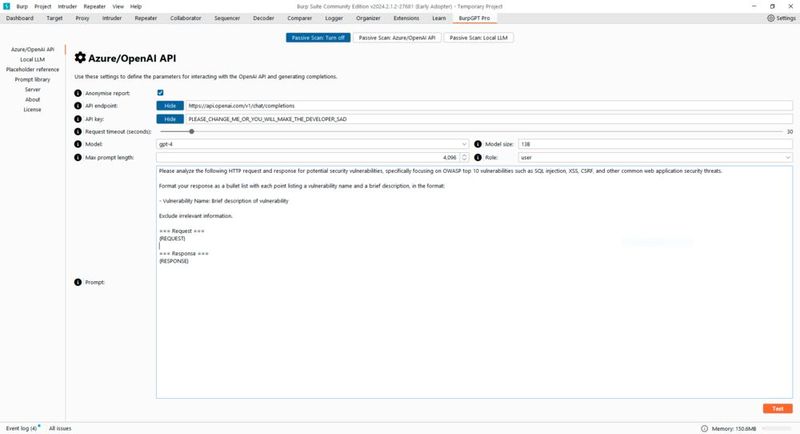Click Hide button for API endpoint
This screenshot has width=800, height=434.
pos(170,106)
